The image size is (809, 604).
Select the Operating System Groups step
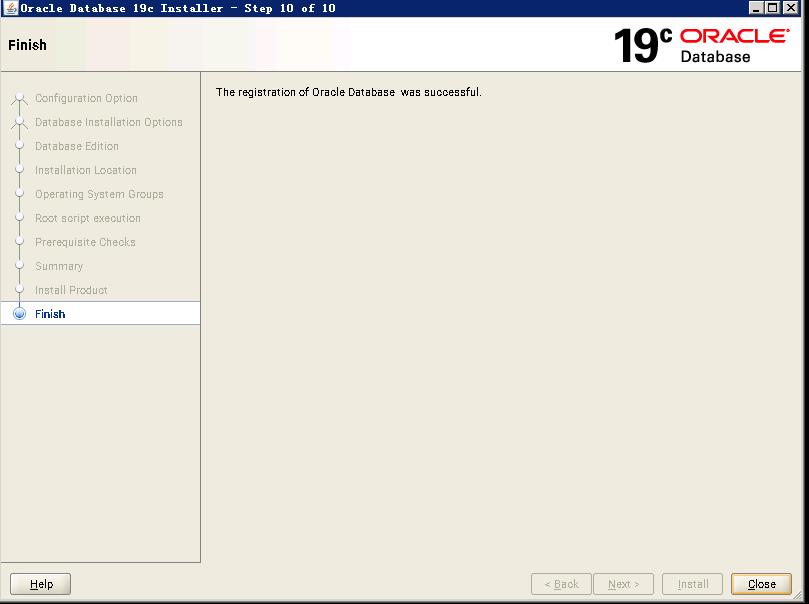click(x=99, y=194)
